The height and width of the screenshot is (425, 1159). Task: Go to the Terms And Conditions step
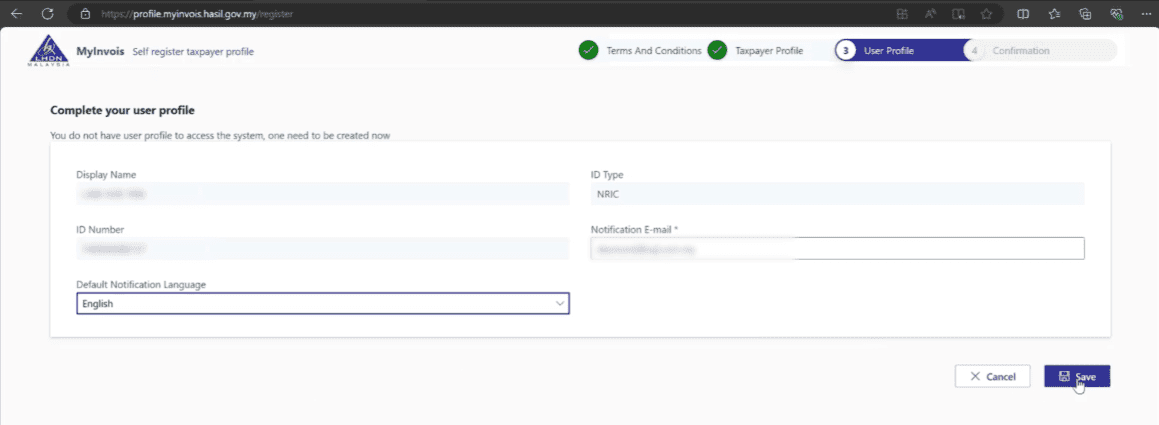654,51
